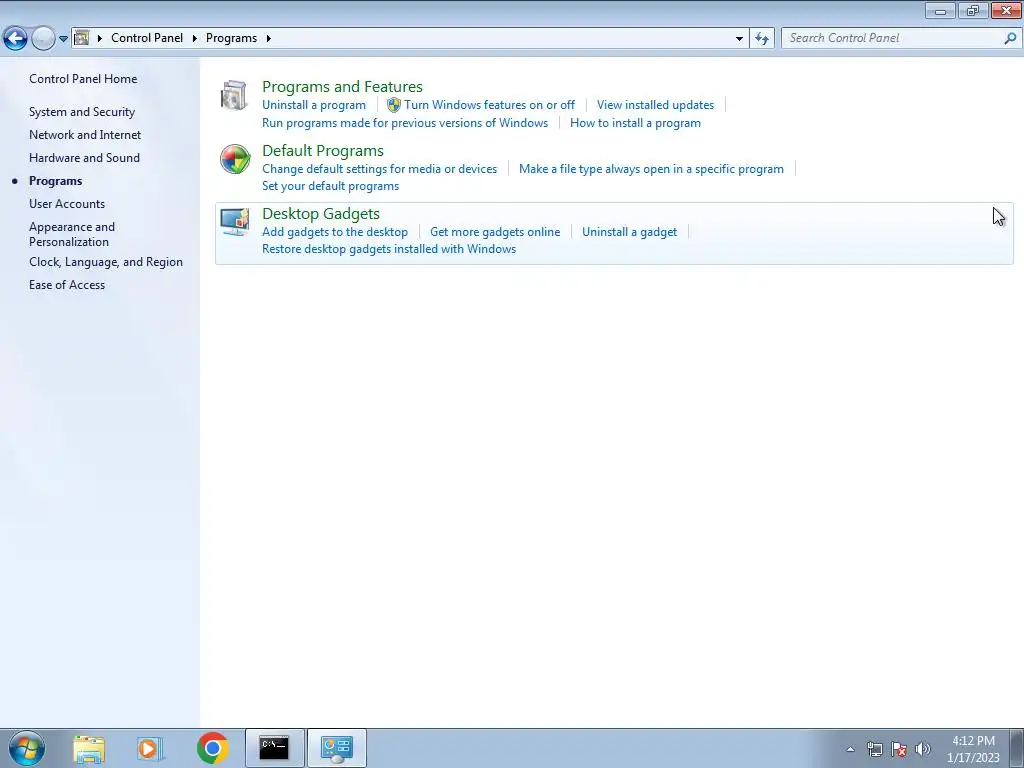
Task: Expand the arrow after Control Panel breadcrumb
Action: pyautogui.click(x=195, y=39)
